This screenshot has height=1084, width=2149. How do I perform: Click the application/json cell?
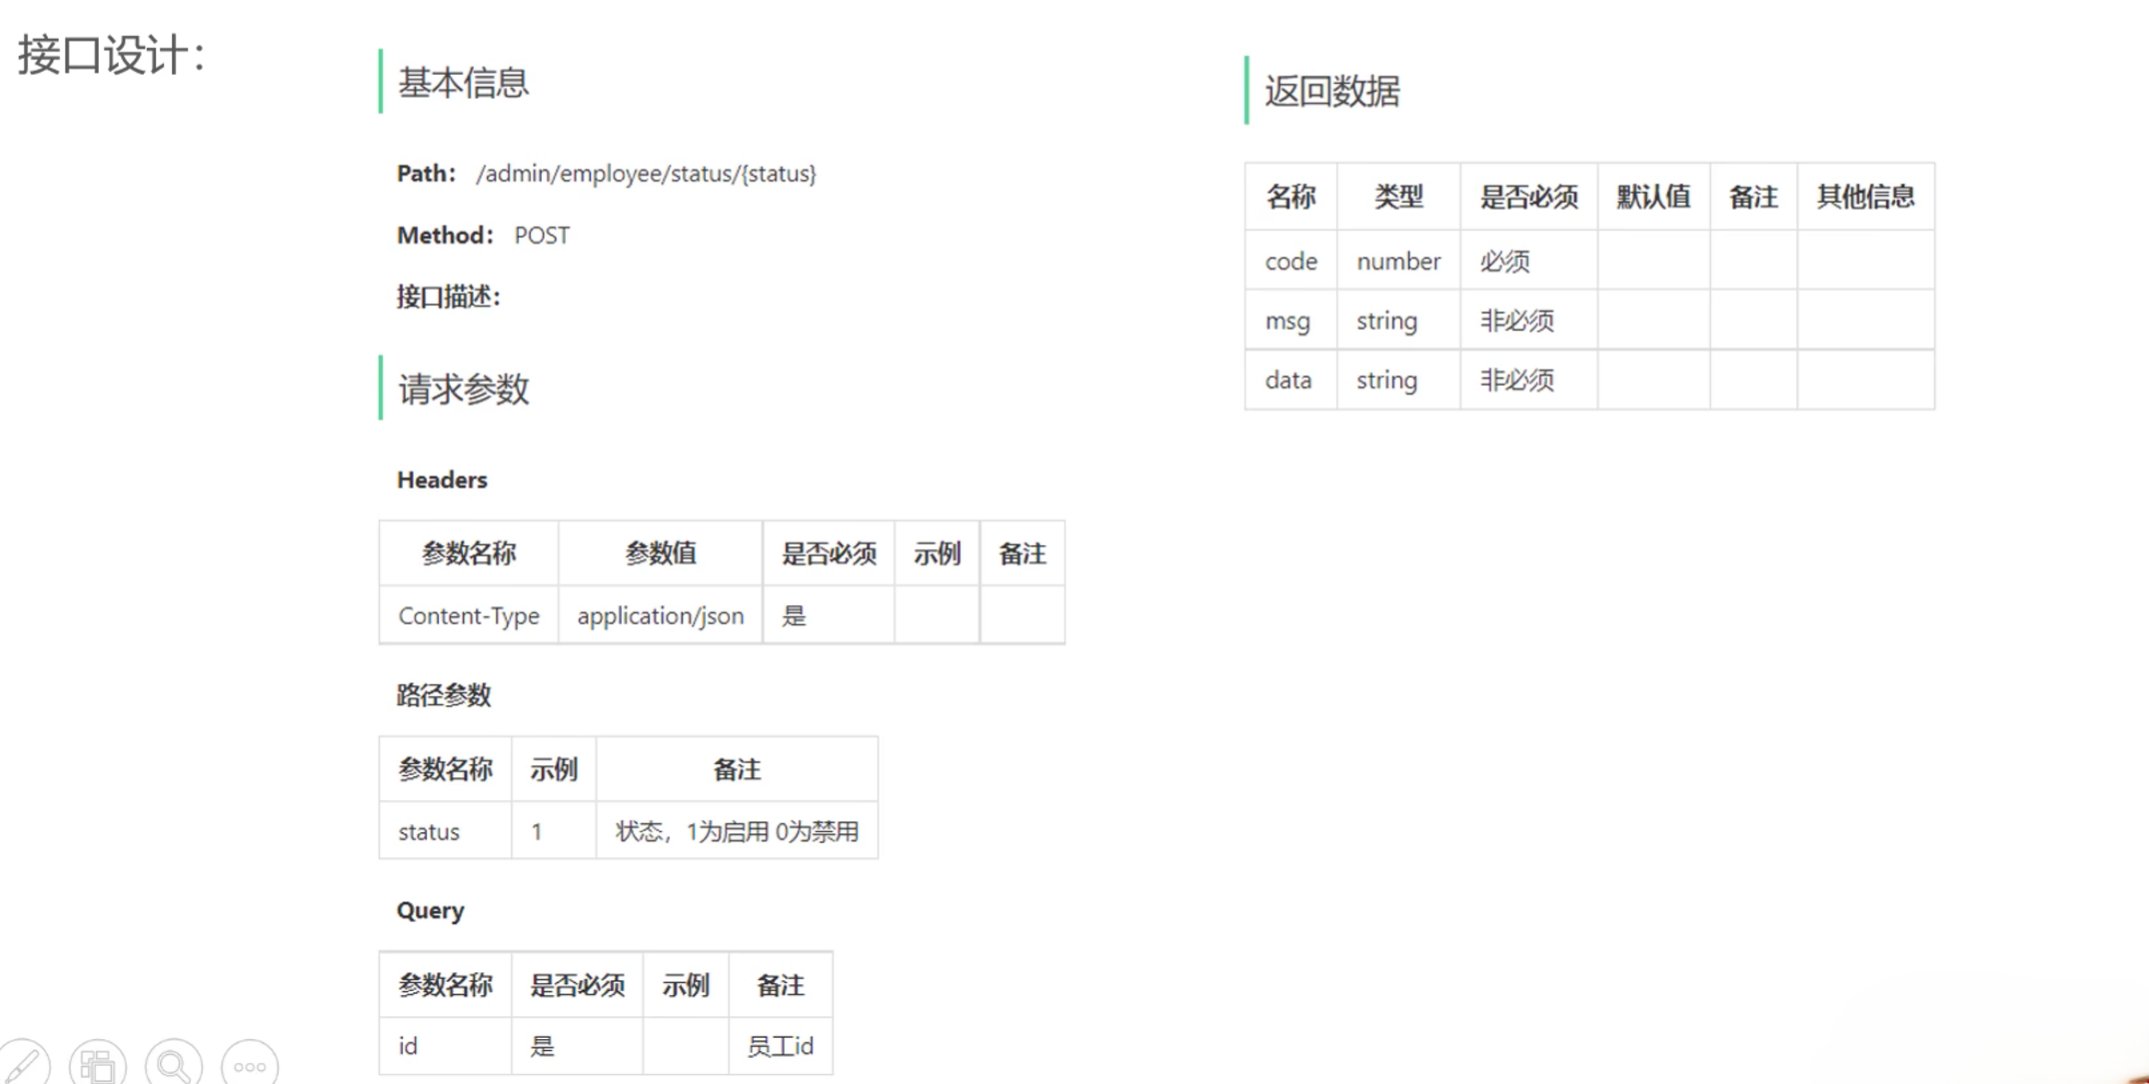click(660, 616)
